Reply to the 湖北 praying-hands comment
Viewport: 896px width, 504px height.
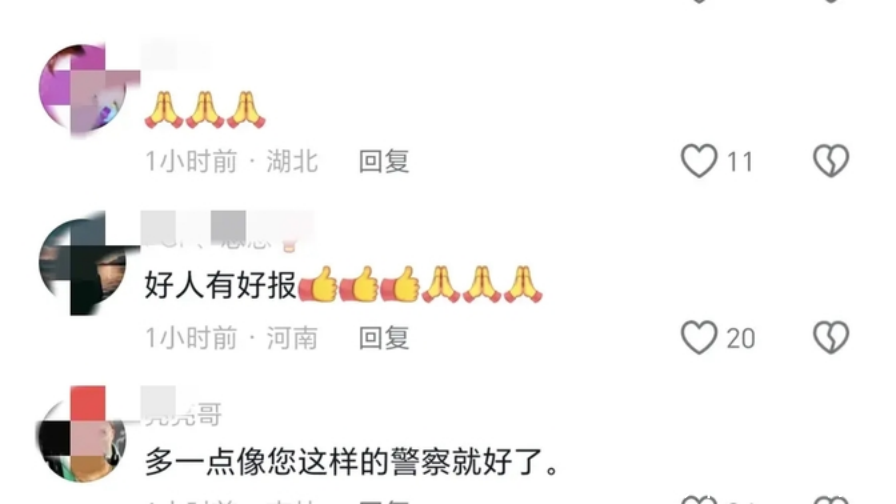click(x=383, y=162)
